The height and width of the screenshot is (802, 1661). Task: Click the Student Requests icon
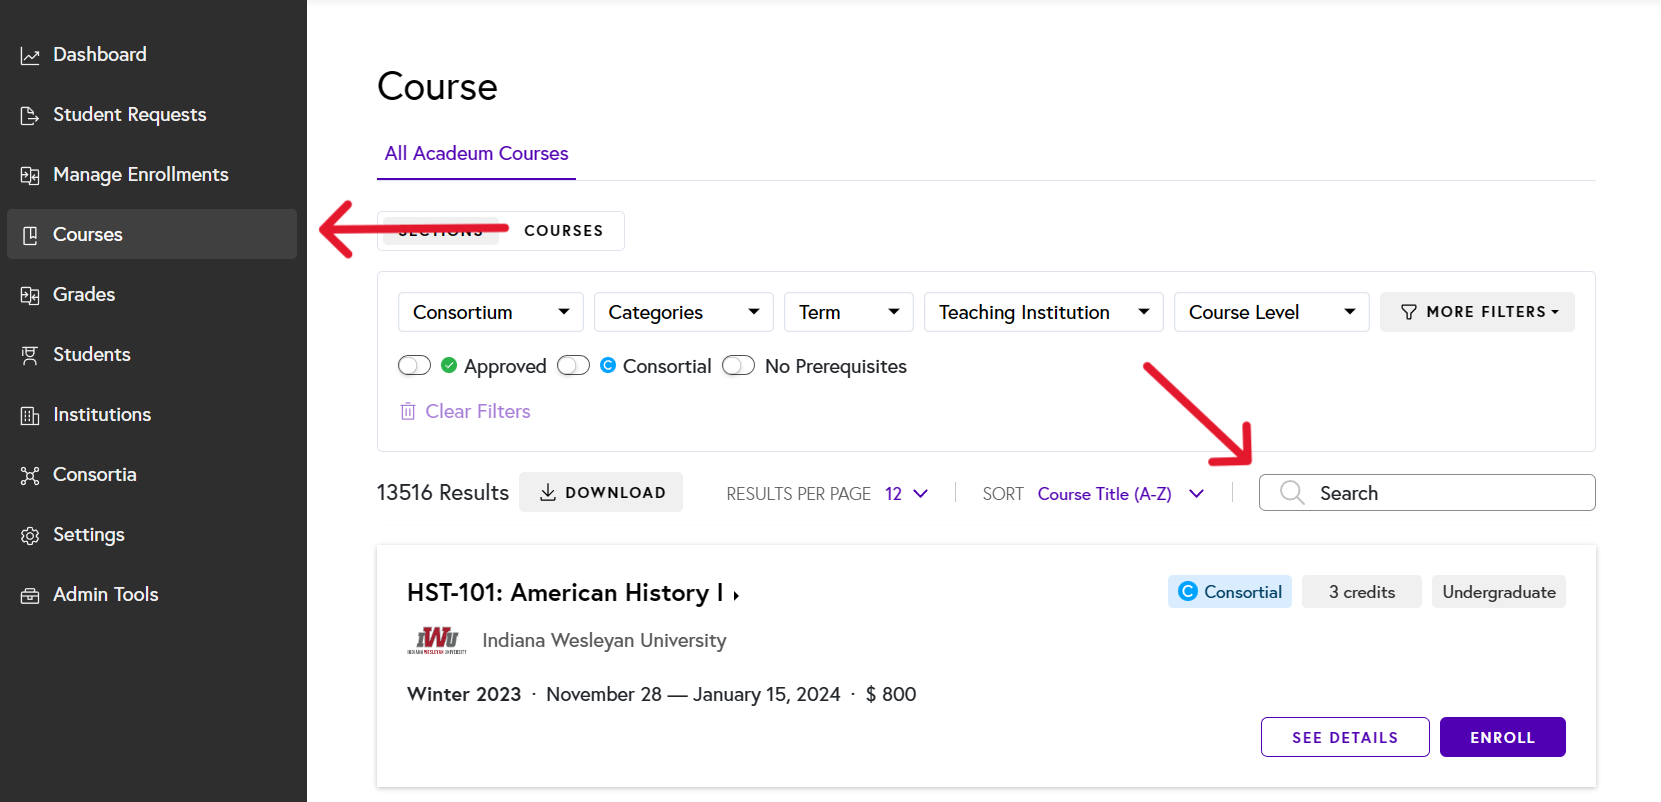[x=30, y=116]
